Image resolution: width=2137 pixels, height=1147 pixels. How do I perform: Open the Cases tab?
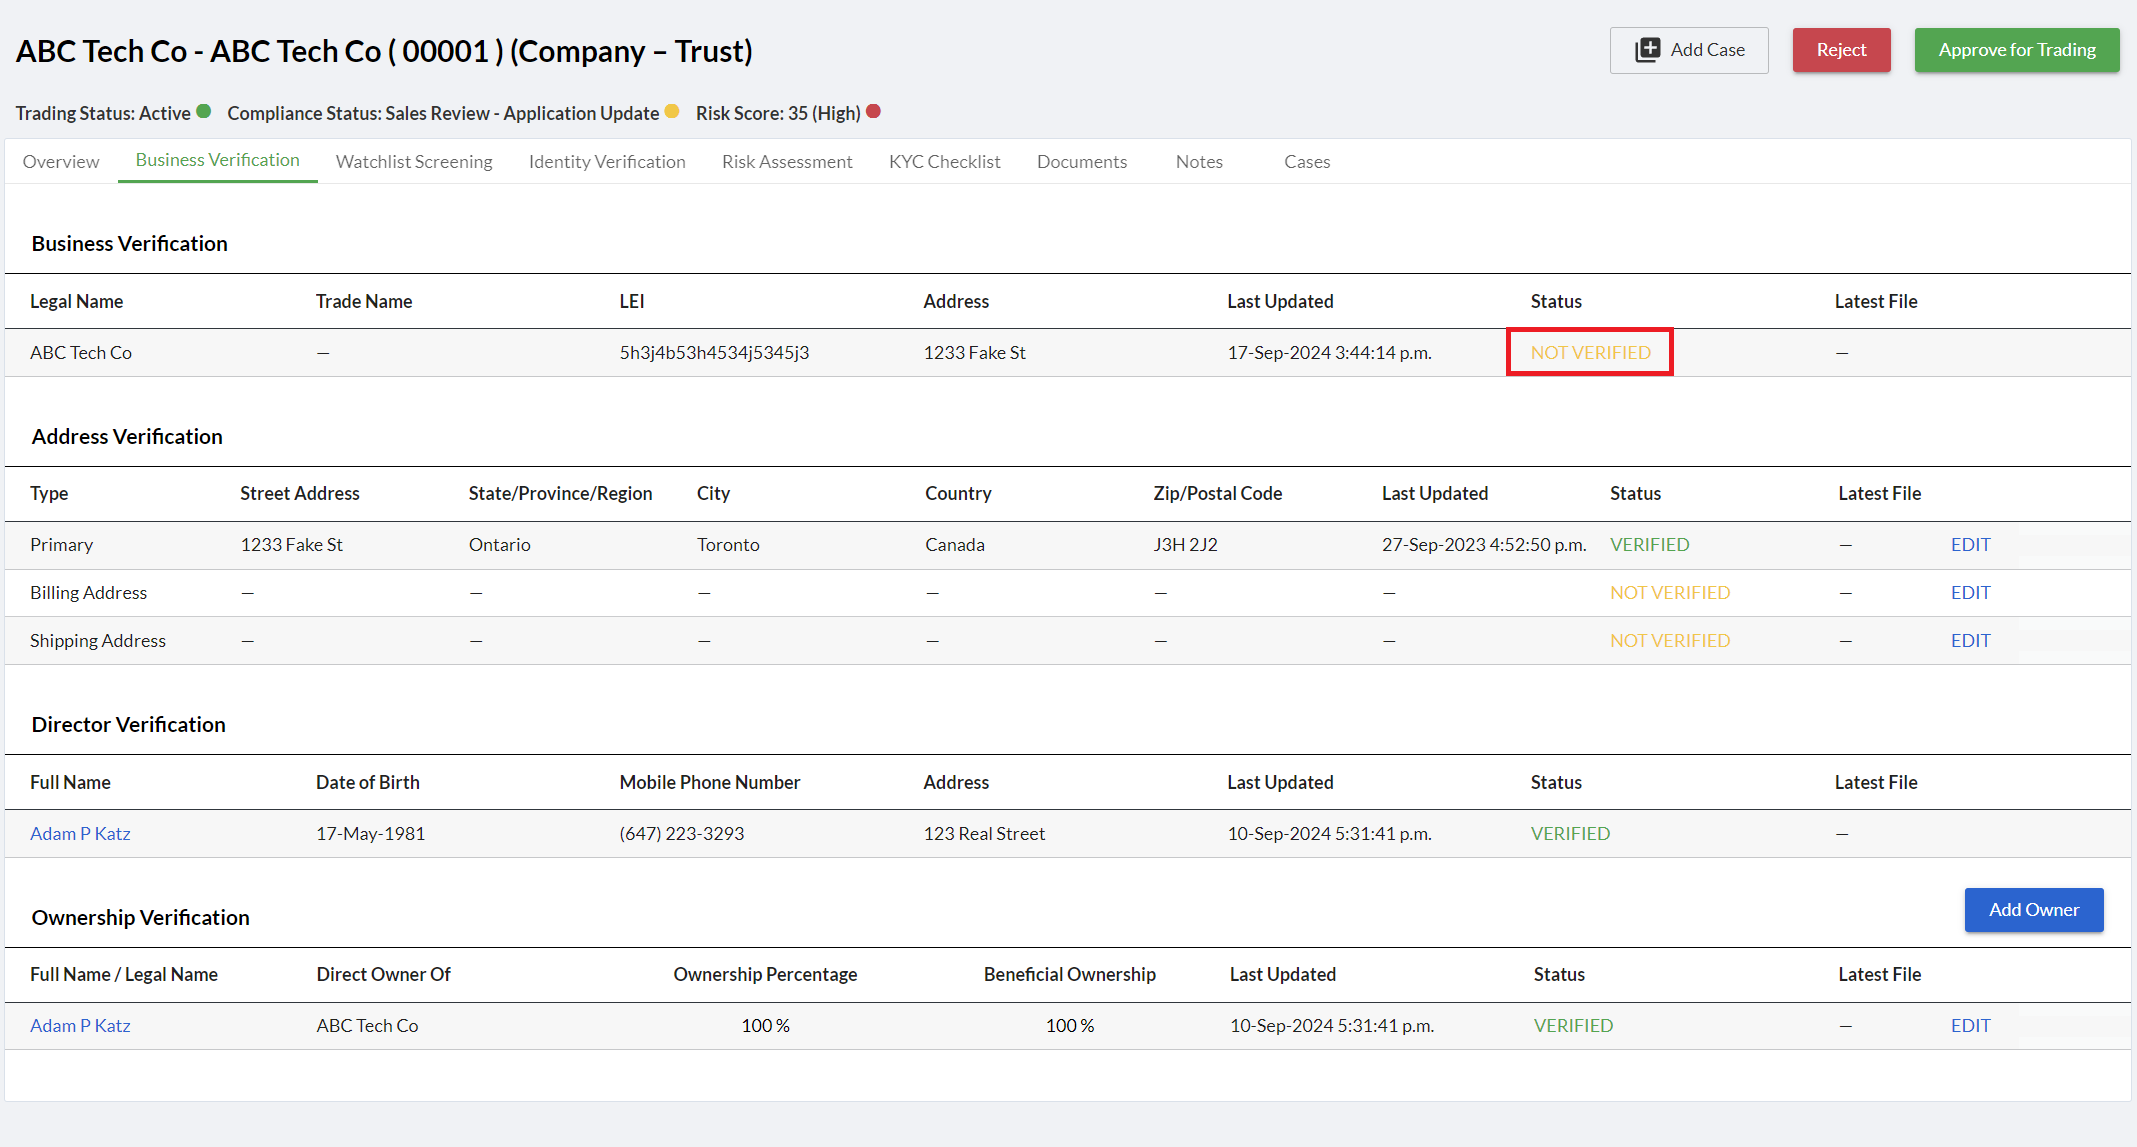click(1307, 162)
